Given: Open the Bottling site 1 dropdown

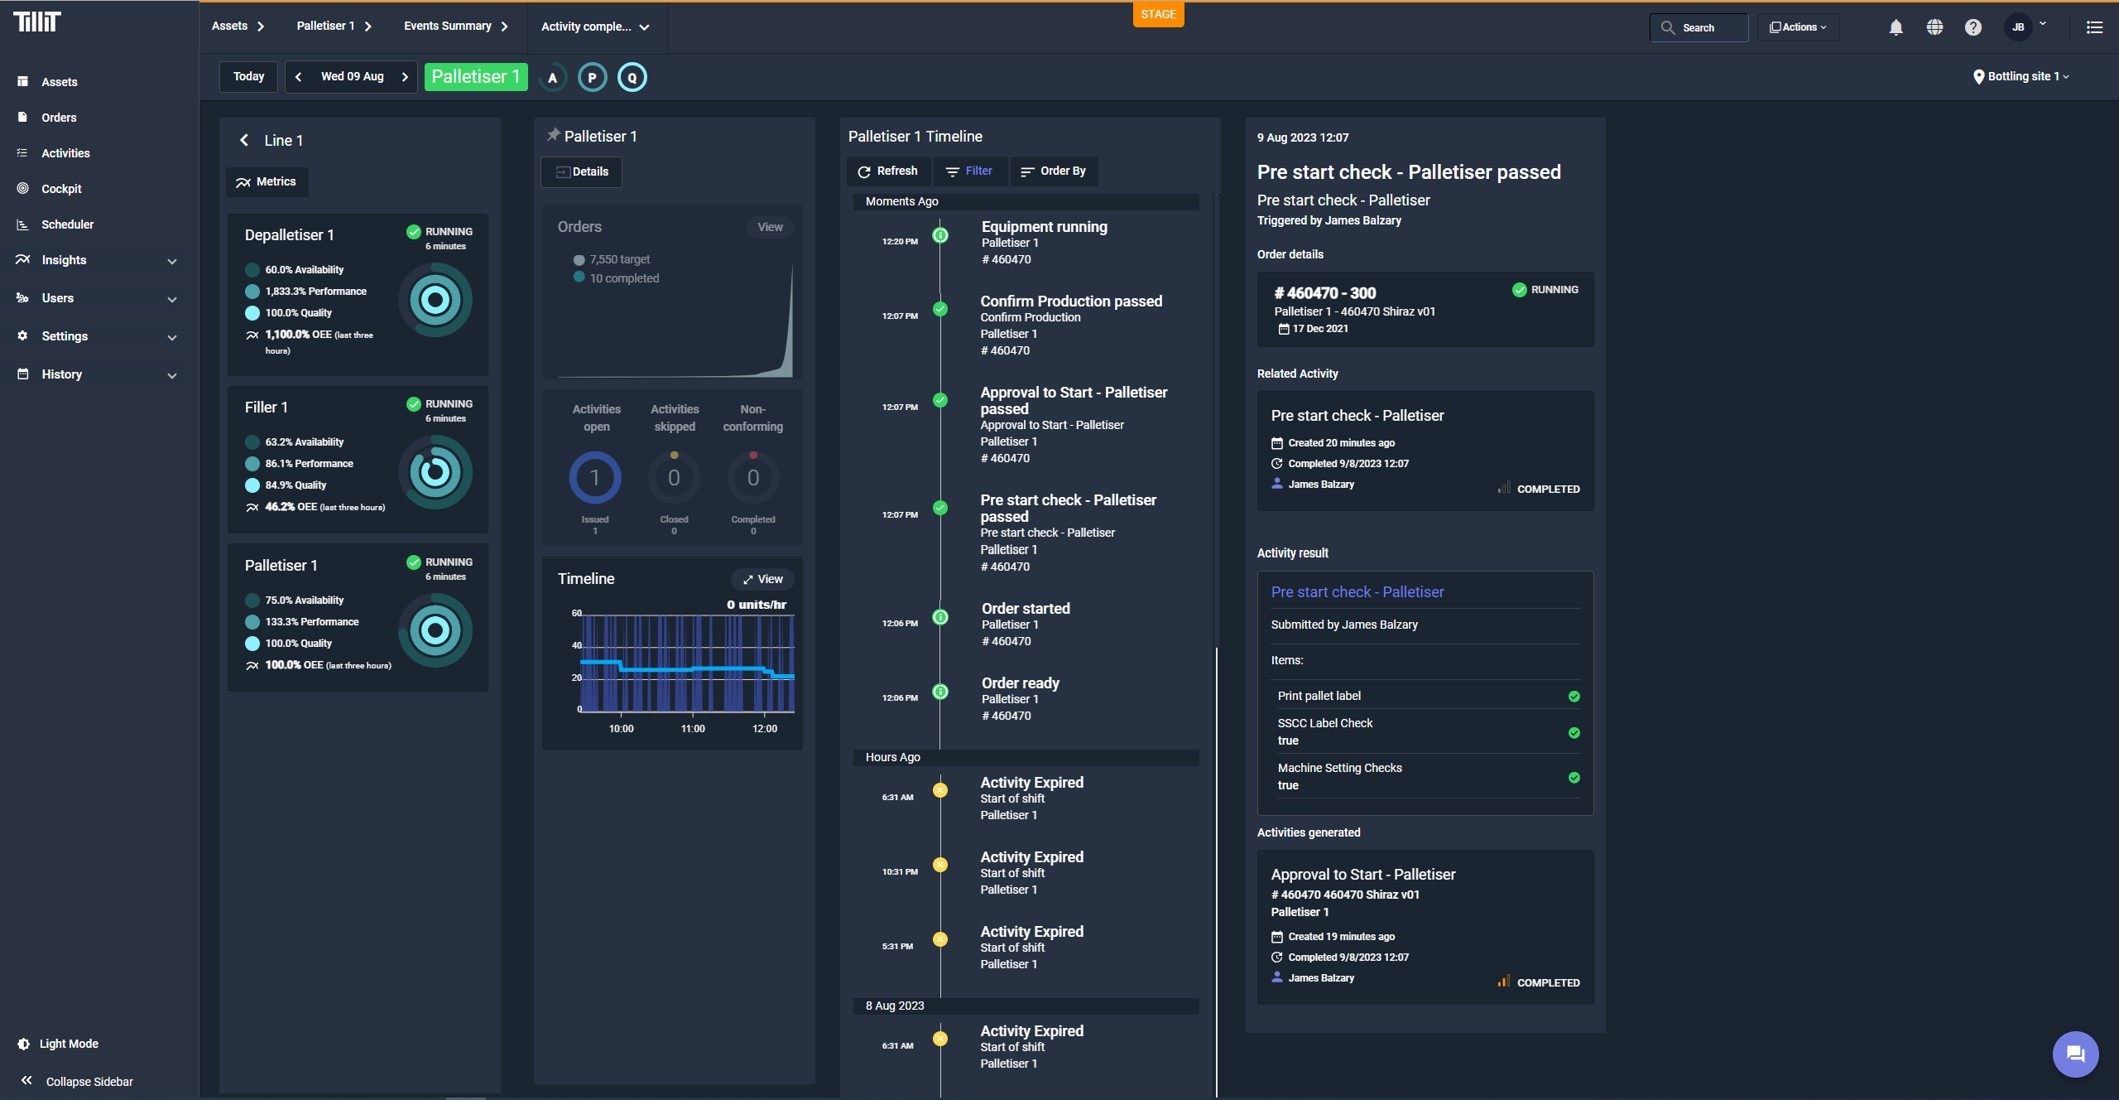Looking at the screenshot, I should 2021,77.
